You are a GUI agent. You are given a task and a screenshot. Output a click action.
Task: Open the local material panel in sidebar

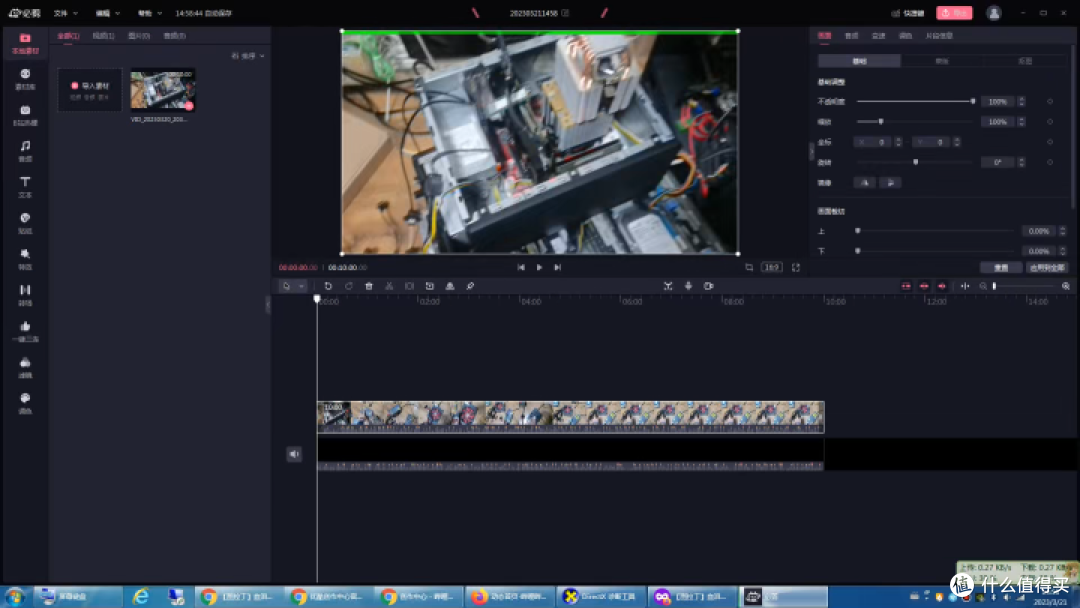tap(25, 43)
